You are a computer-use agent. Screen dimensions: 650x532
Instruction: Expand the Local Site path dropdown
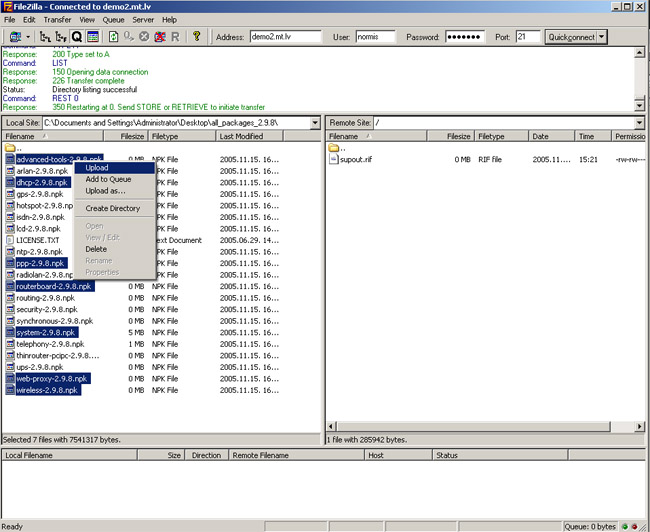[314, 122]
